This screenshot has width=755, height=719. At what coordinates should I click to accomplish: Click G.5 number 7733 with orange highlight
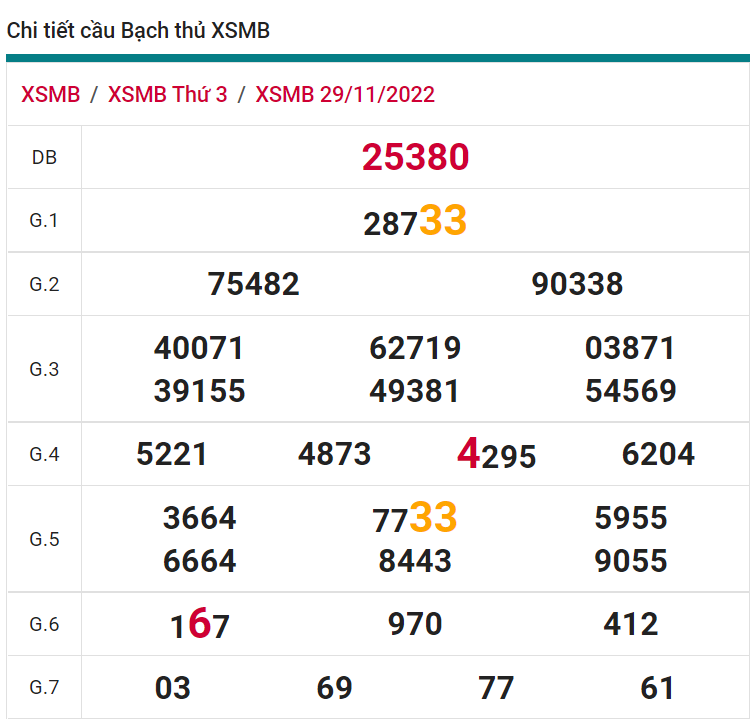[415, 519]
